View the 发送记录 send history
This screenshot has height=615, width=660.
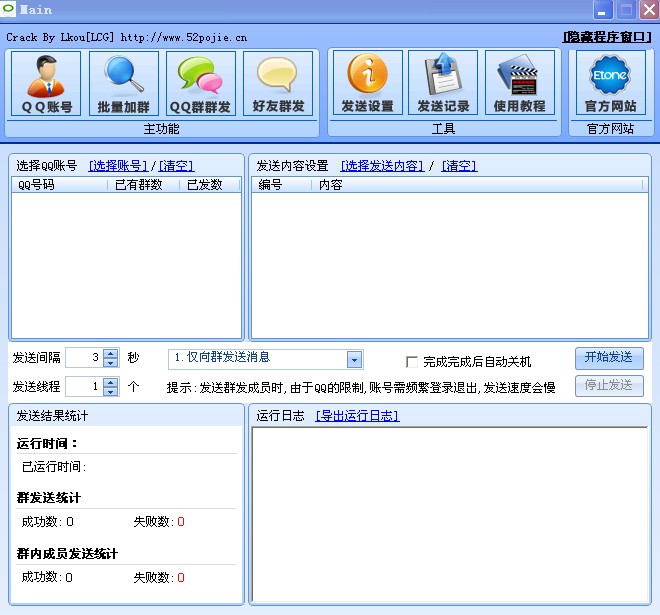tap(443, 83)
